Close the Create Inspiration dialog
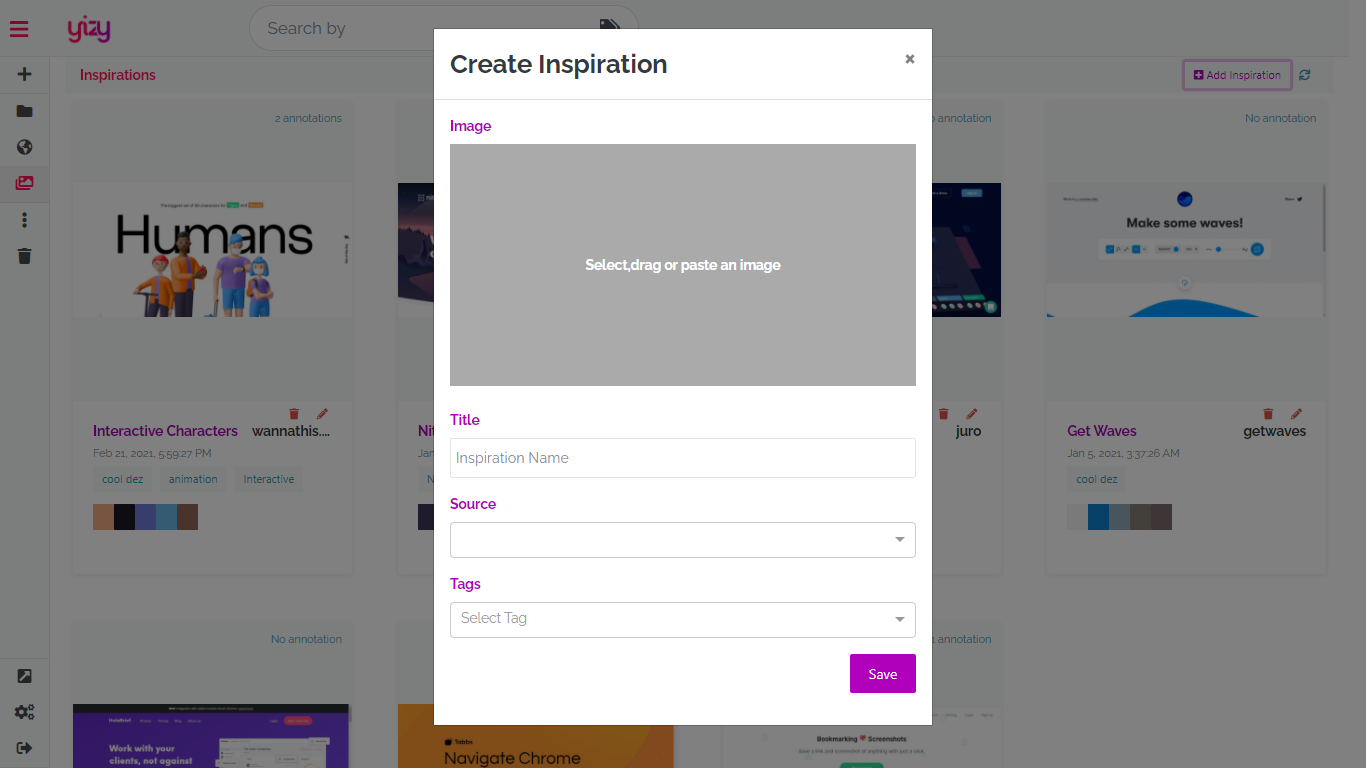Image resolution: width=1366 pixels, height=768 pixels. tap(910, 59)
